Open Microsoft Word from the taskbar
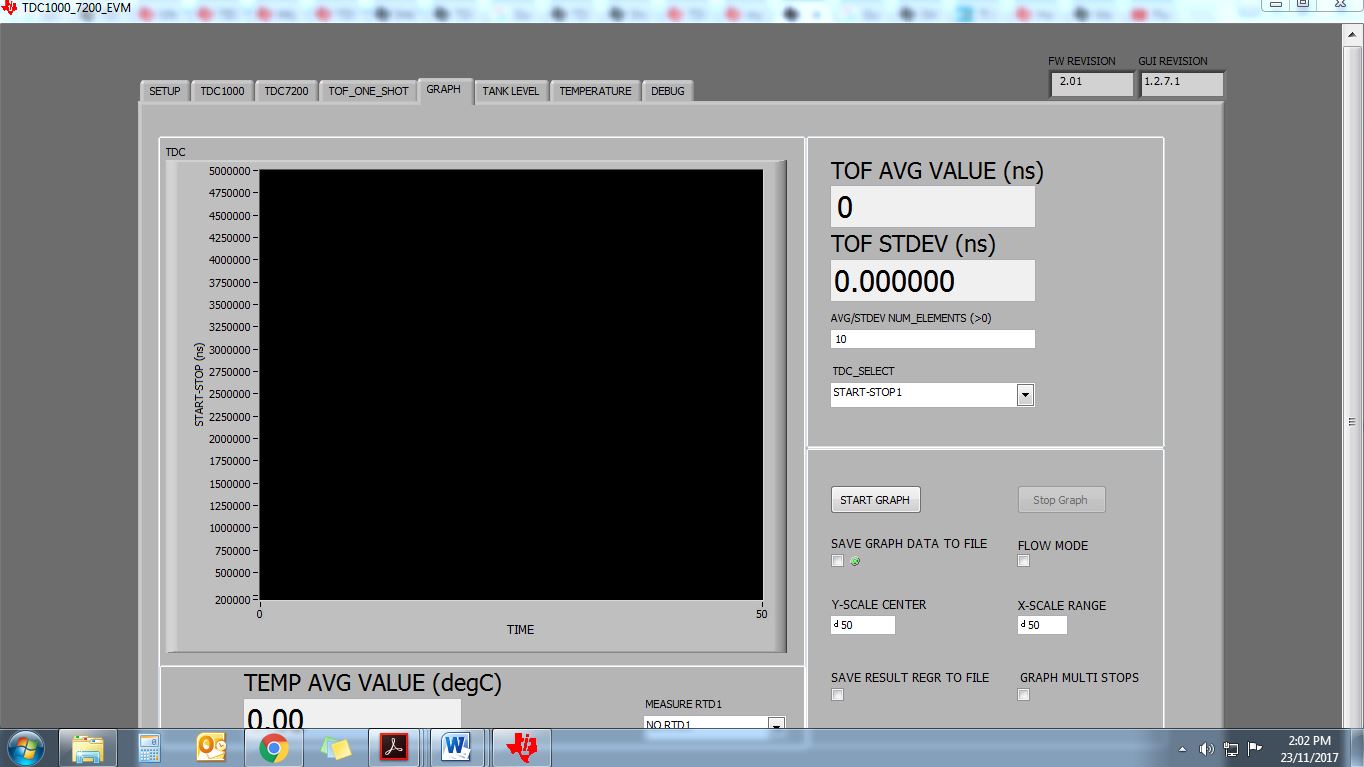 point(458,748)
